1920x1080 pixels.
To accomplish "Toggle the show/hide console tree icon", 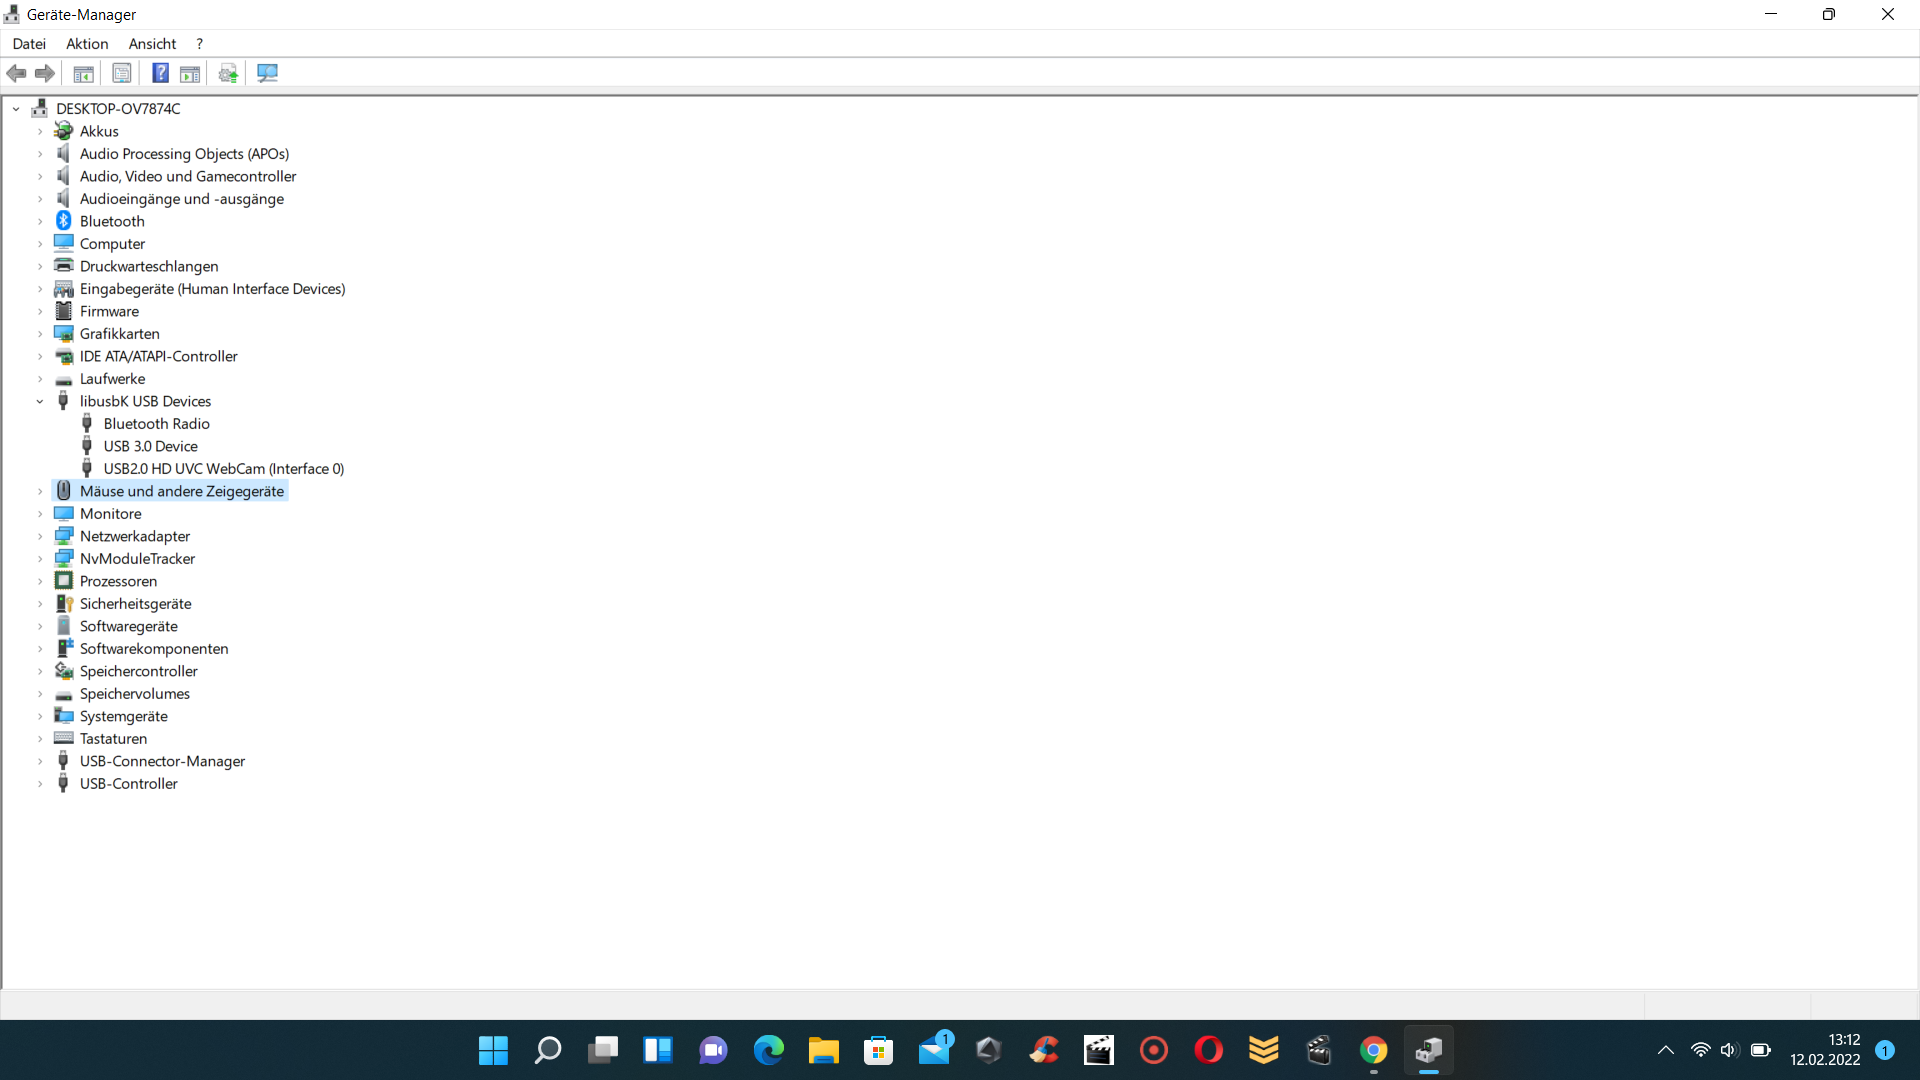I will (84, 73).
